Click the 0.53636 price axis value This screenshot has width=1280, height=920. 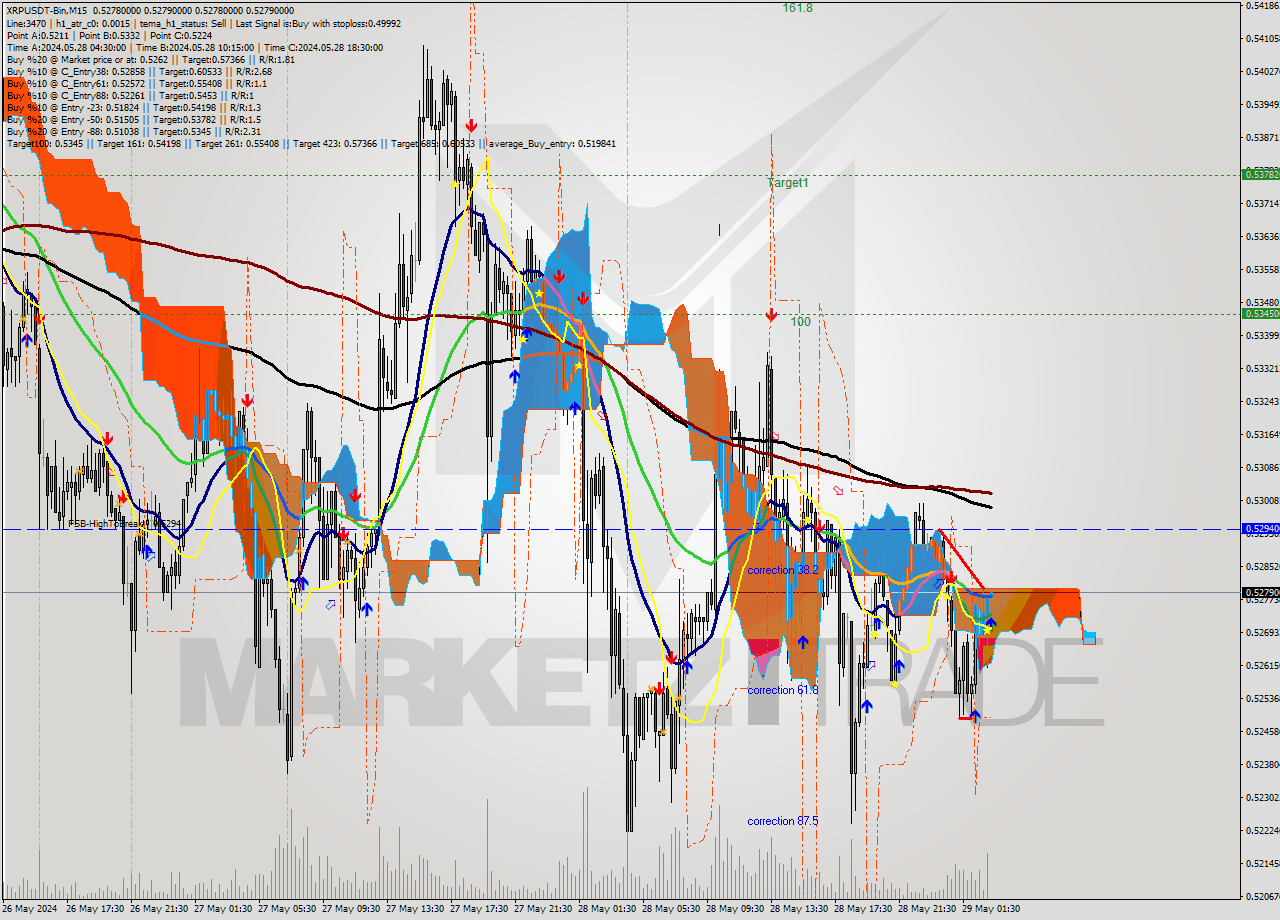pyautogui.click(x=1261, y=237)
